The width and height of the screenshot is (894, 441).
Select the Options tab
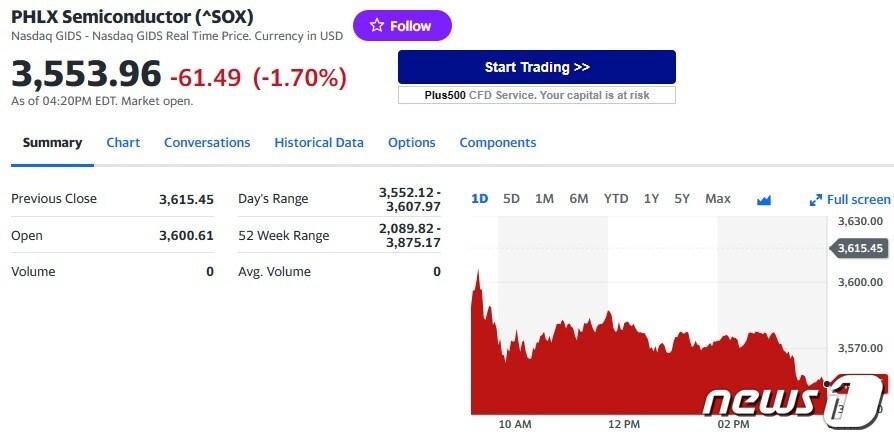tap(412, 142)
